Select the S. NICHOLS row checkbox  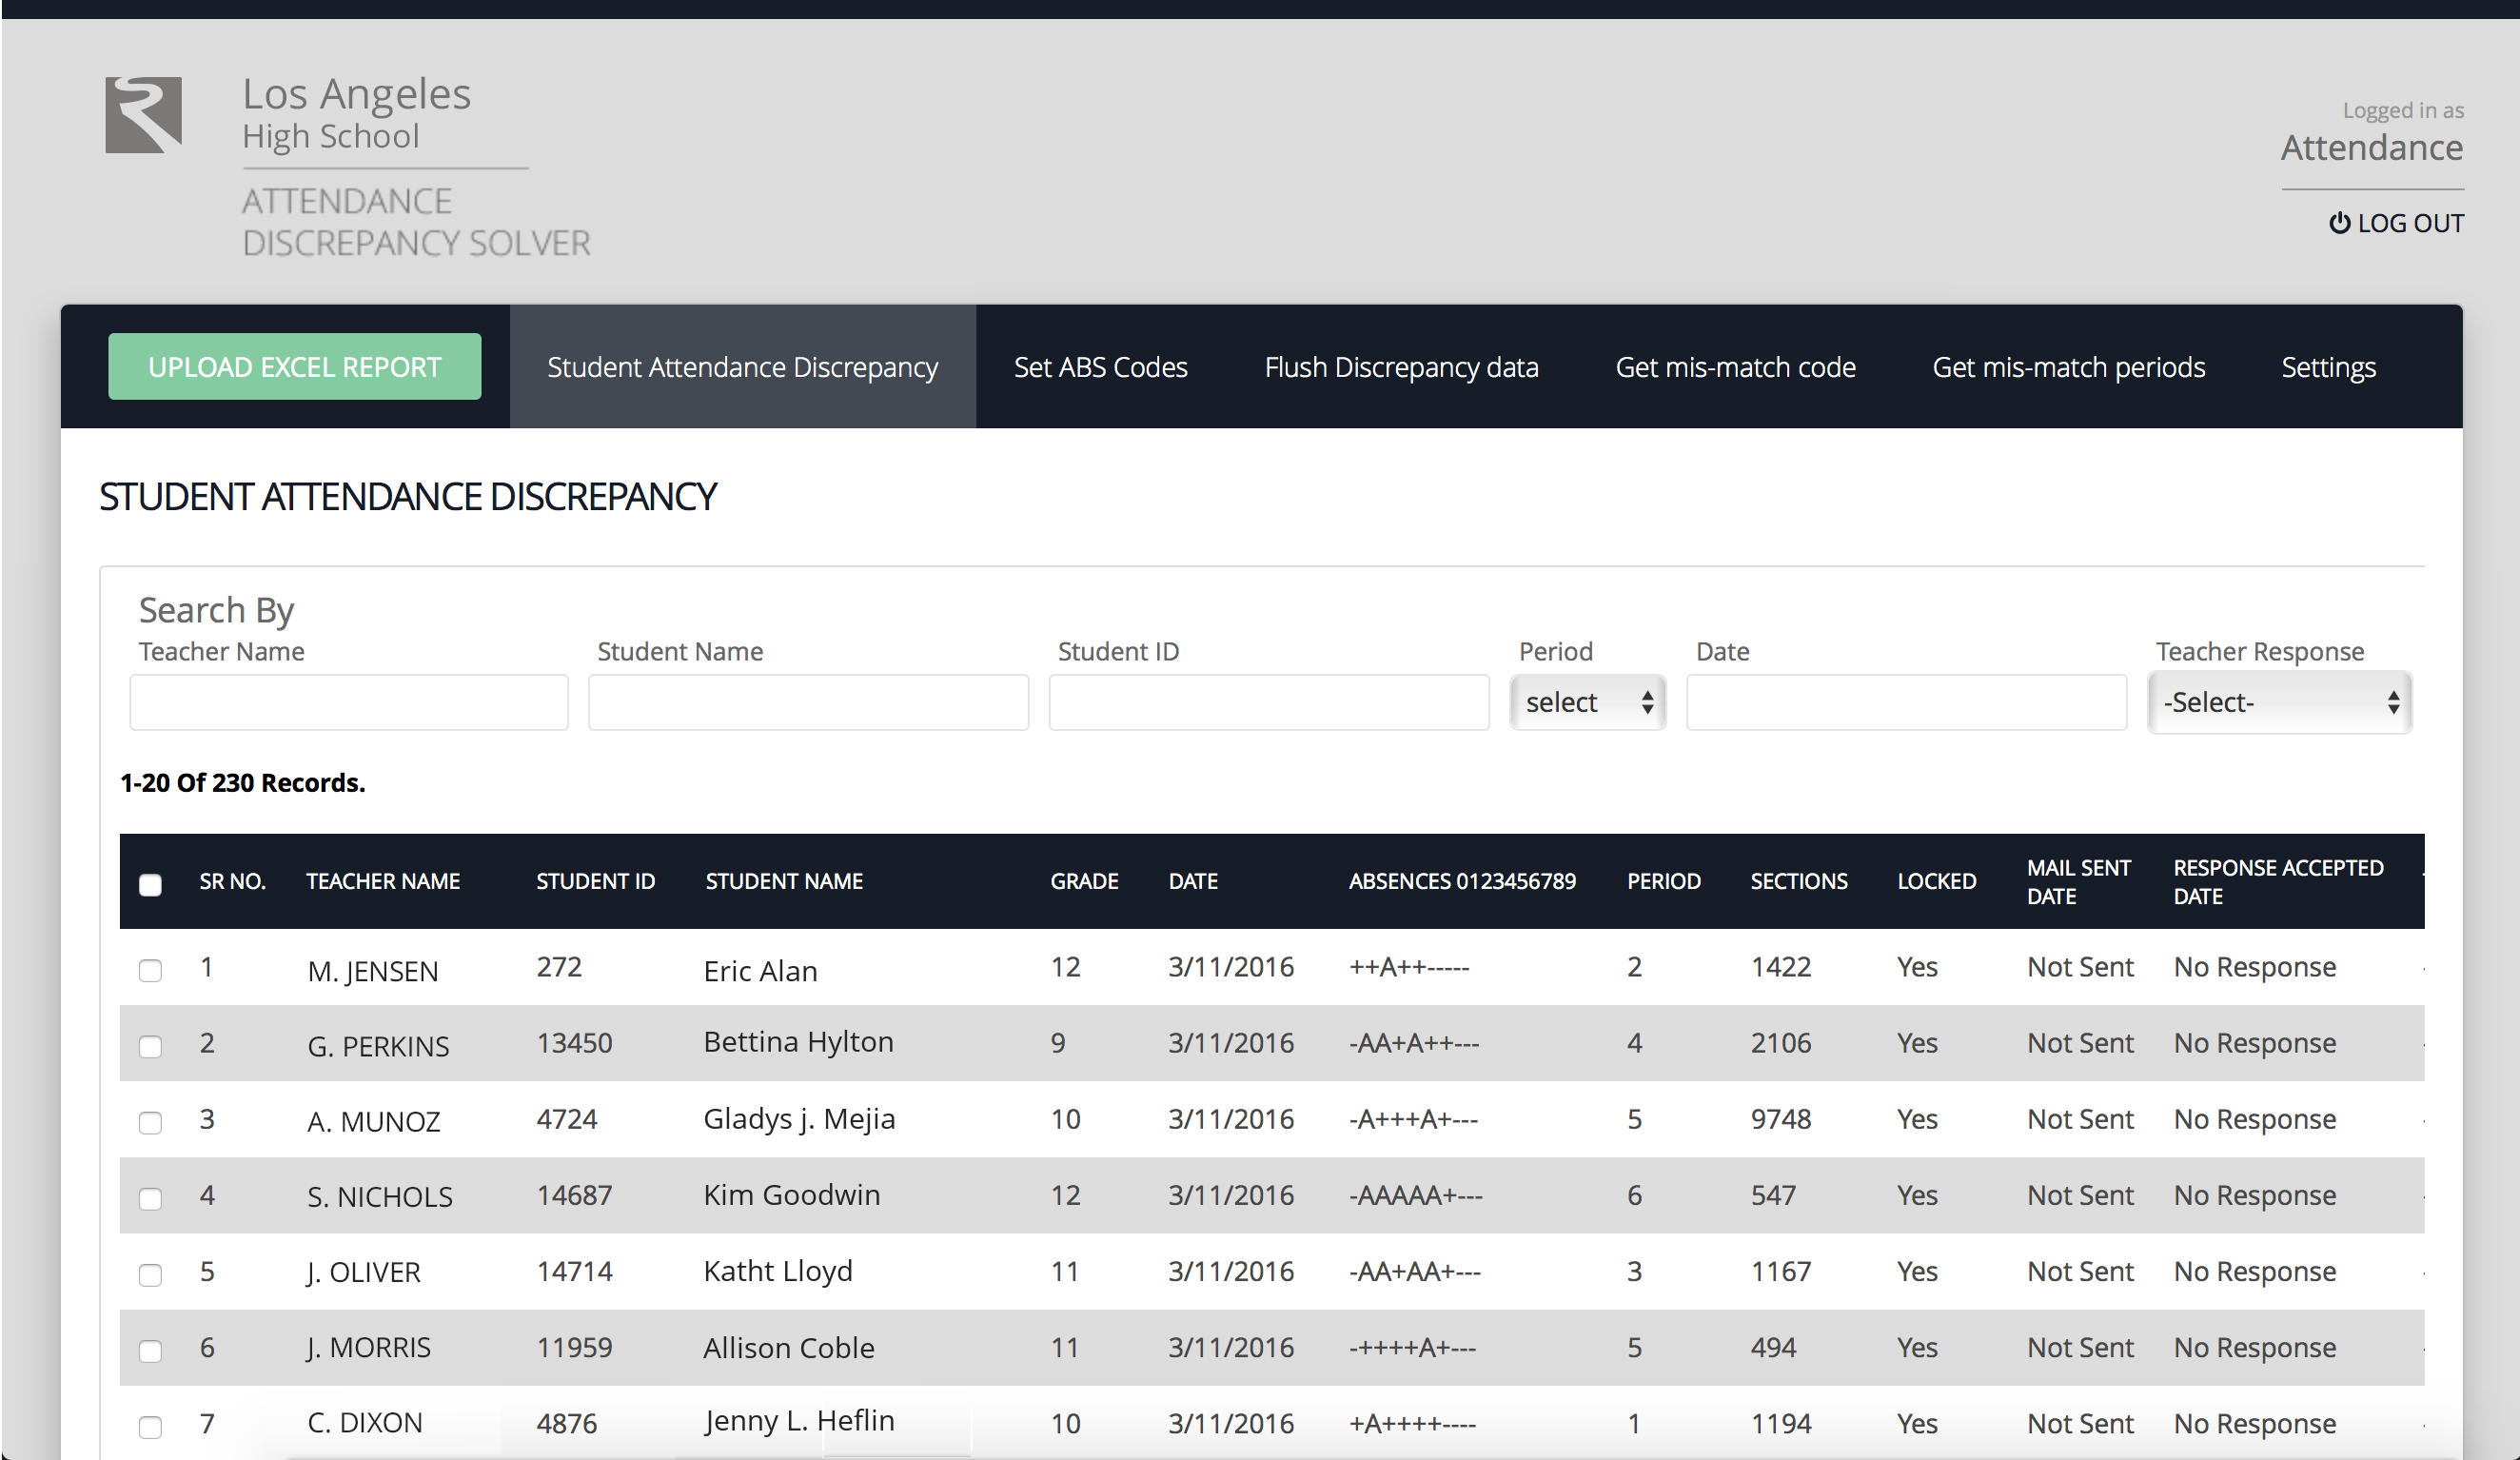tap(150, 1198)
